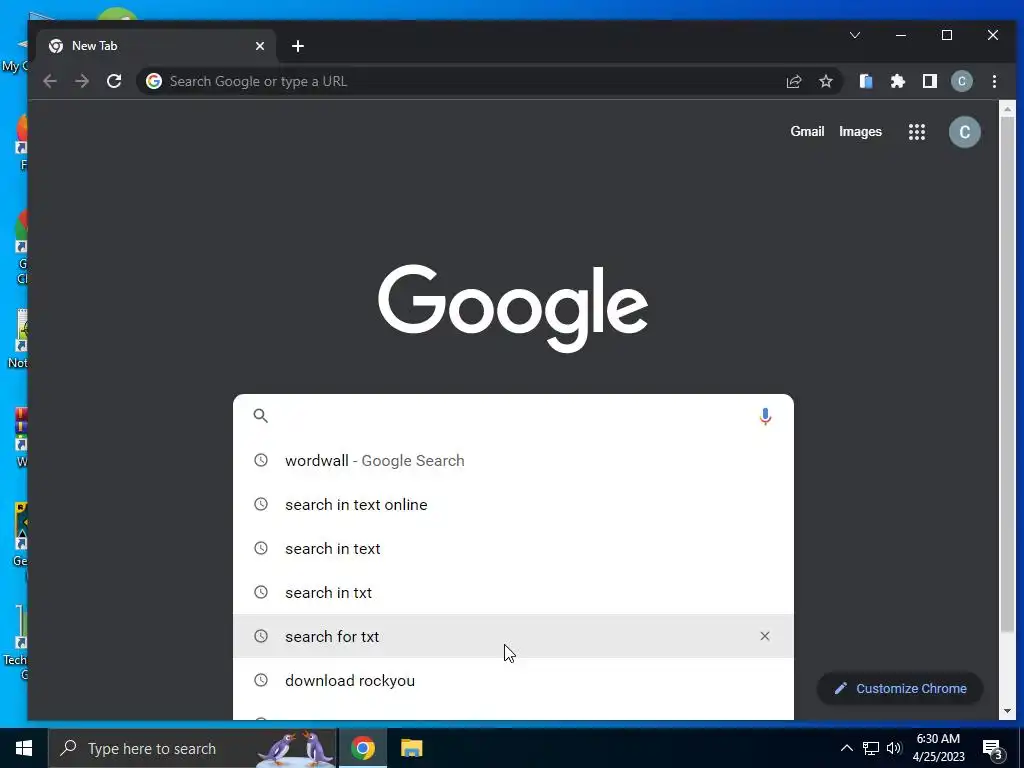Show hidden tray icons chevron
This screenshot has width=1024, height=768.
pos(846,748)
